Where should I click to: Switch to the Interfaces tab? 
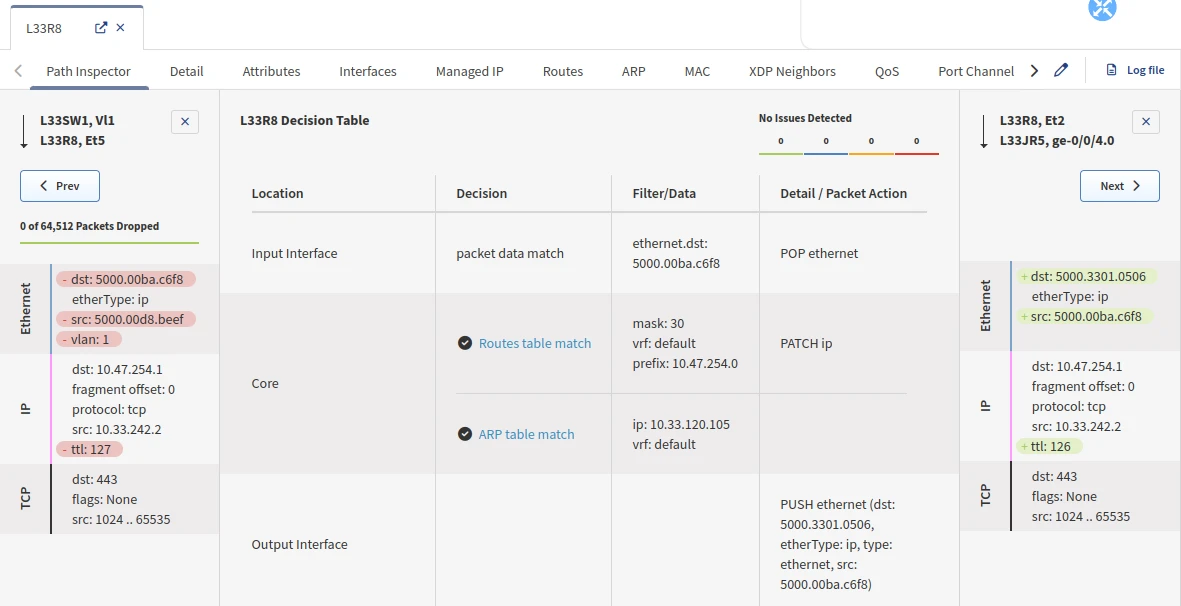(368, 71)
